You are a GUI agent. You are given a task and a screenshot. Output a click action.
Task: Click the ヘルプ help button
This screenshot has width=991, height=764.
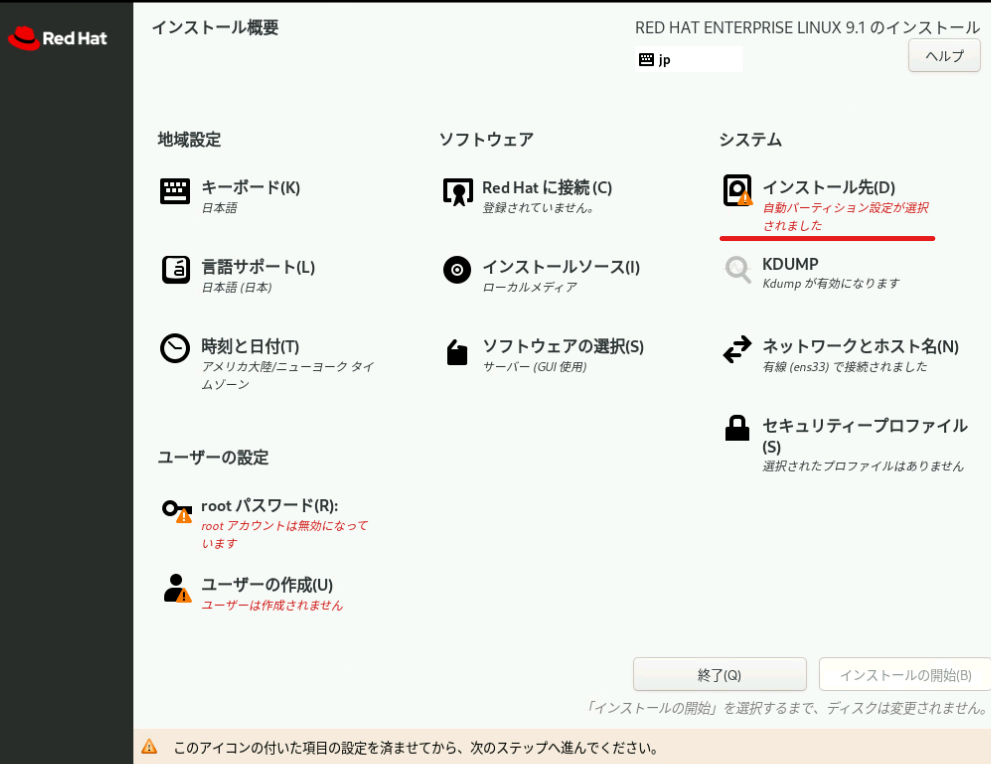pyautogui.click(x=944, y=56)
